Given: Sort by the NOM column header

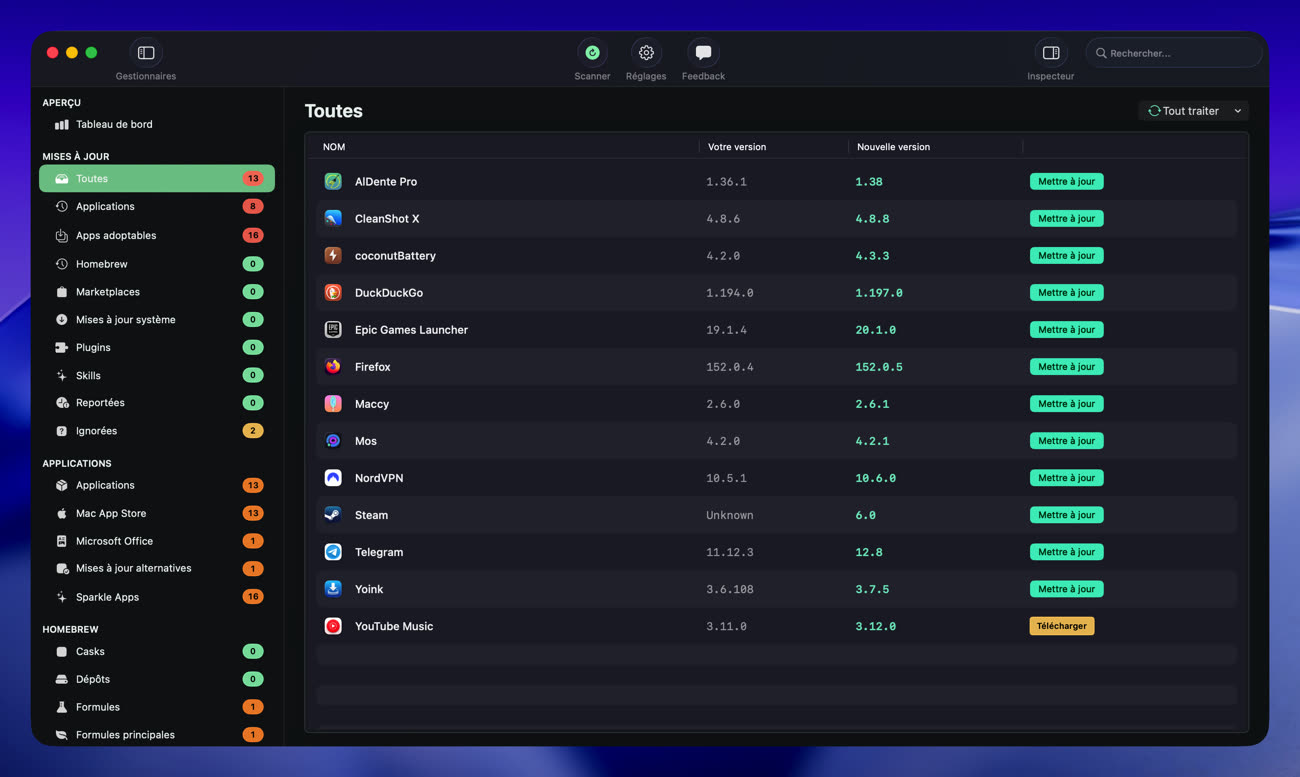Looking at the screenshot, I should (334, 147).
